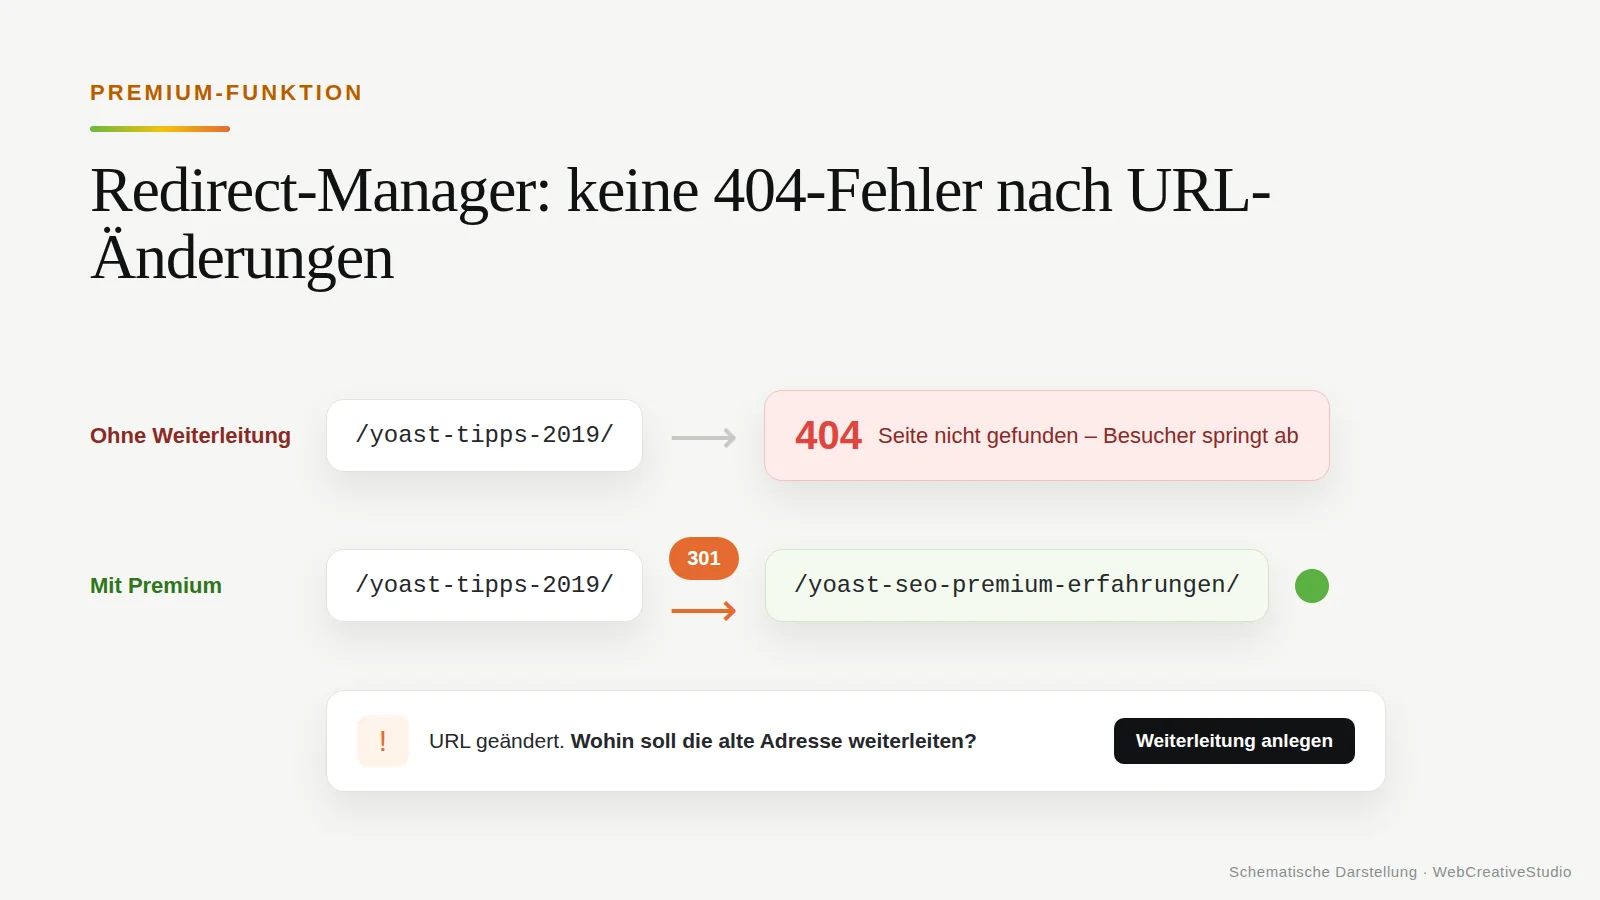The width and height of the screenshot is (1600, 900).
Task: Click the 'Mit Premium' label
Action: pos(156,586)
